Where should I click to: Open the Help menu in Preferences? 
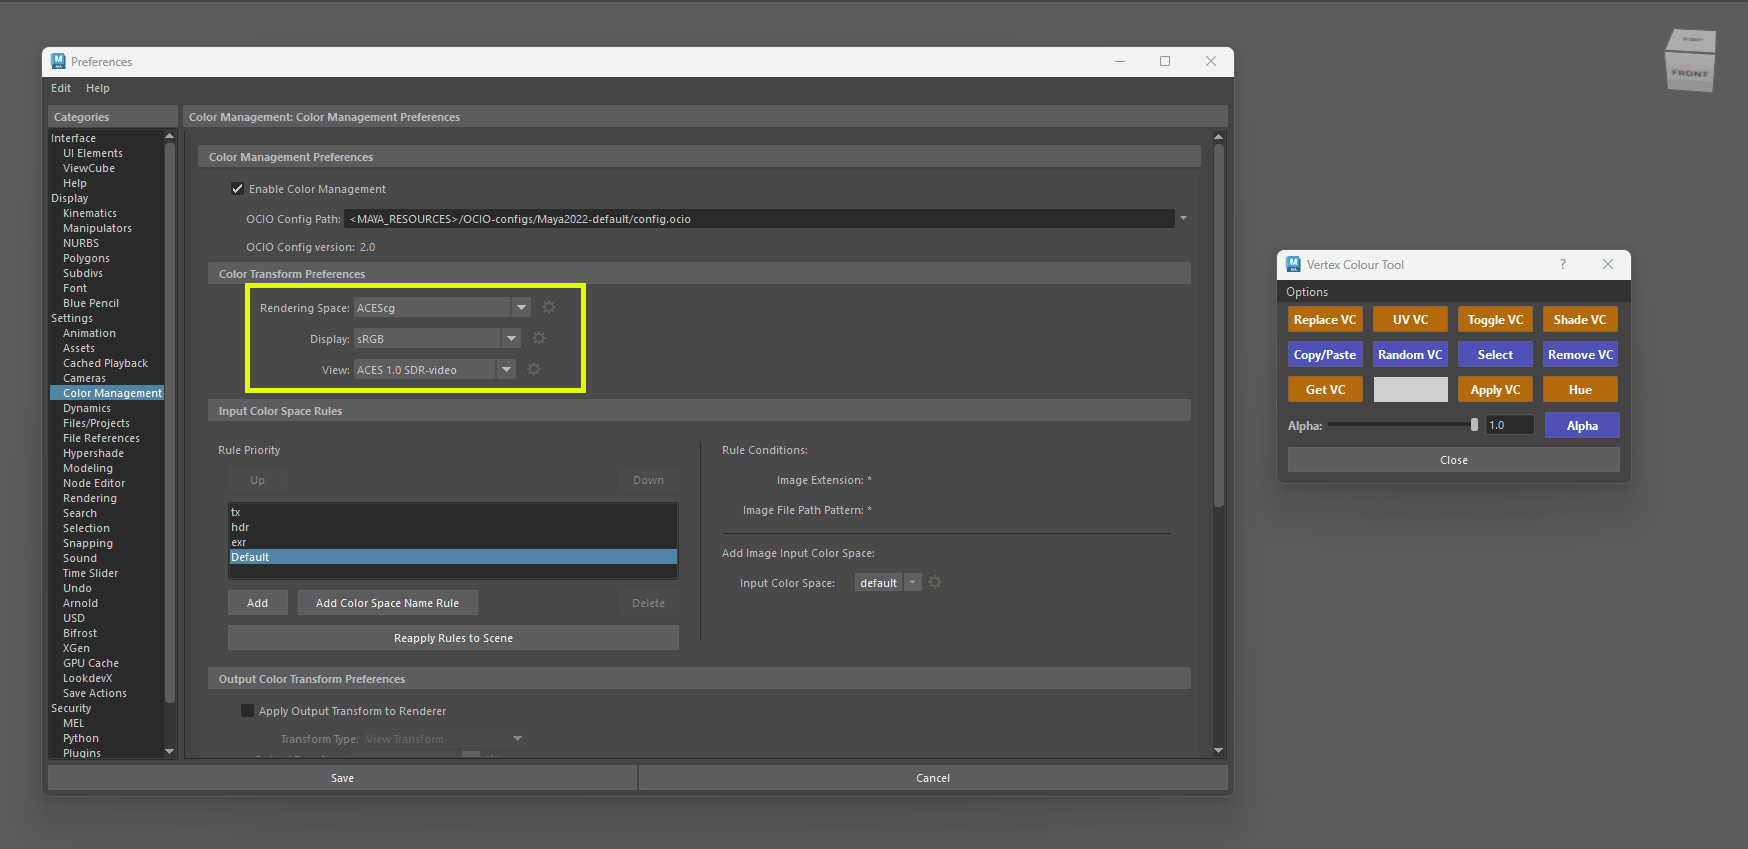tap(98, 88)
